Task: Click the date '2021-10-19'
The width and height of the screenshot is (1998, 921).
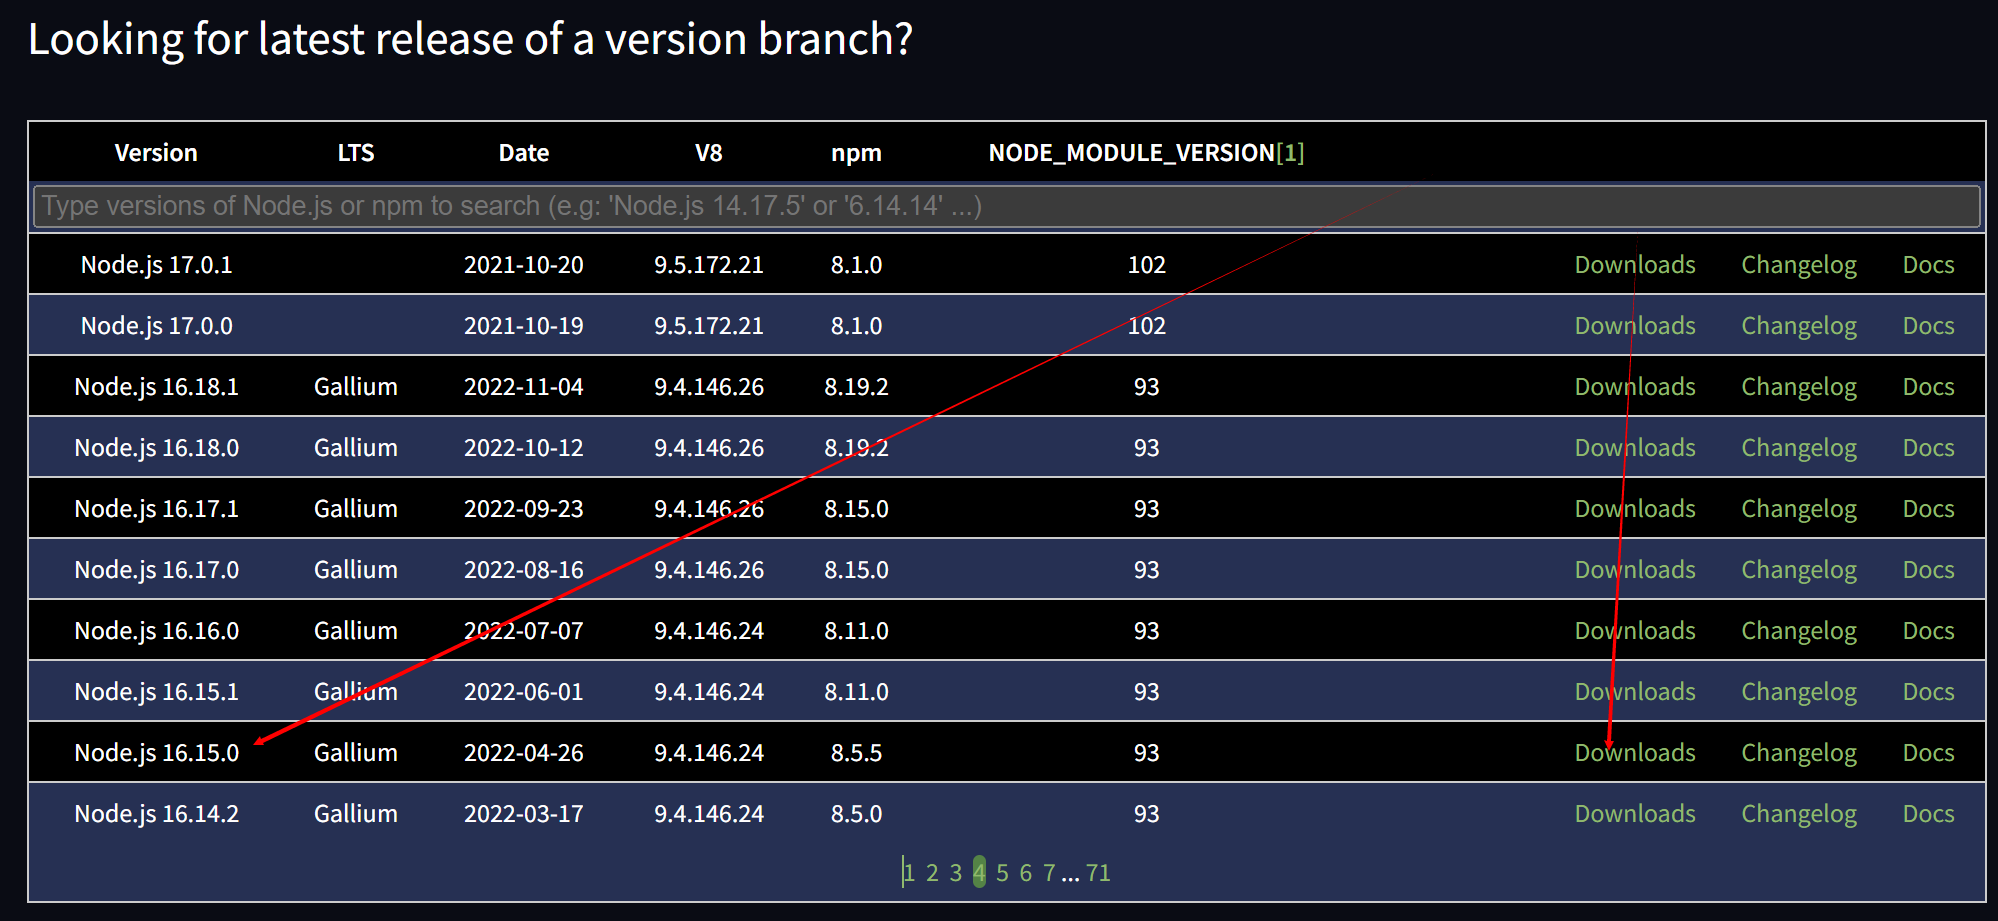Action: (x=524, y=326)
